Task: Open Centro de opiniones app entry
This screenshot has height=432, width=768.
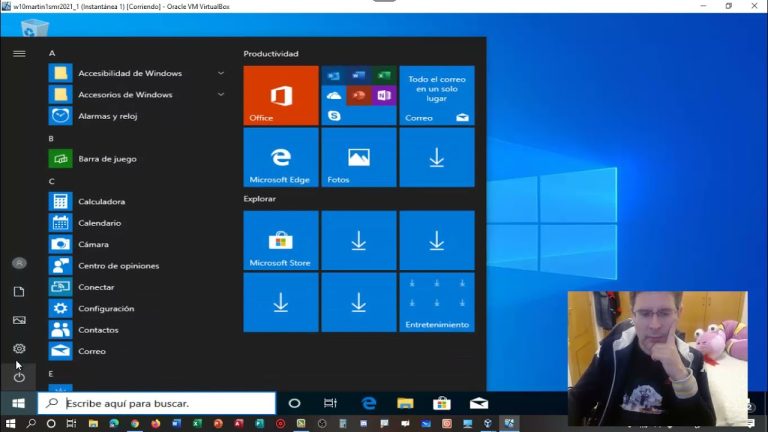Action: coord(118,266)
